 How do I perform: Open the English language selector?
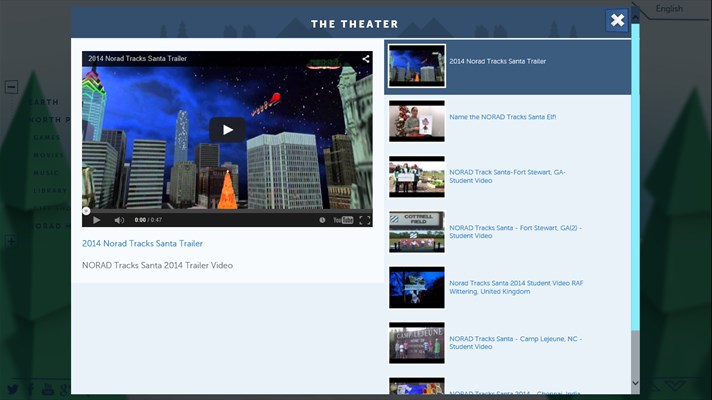coord(669,9)
